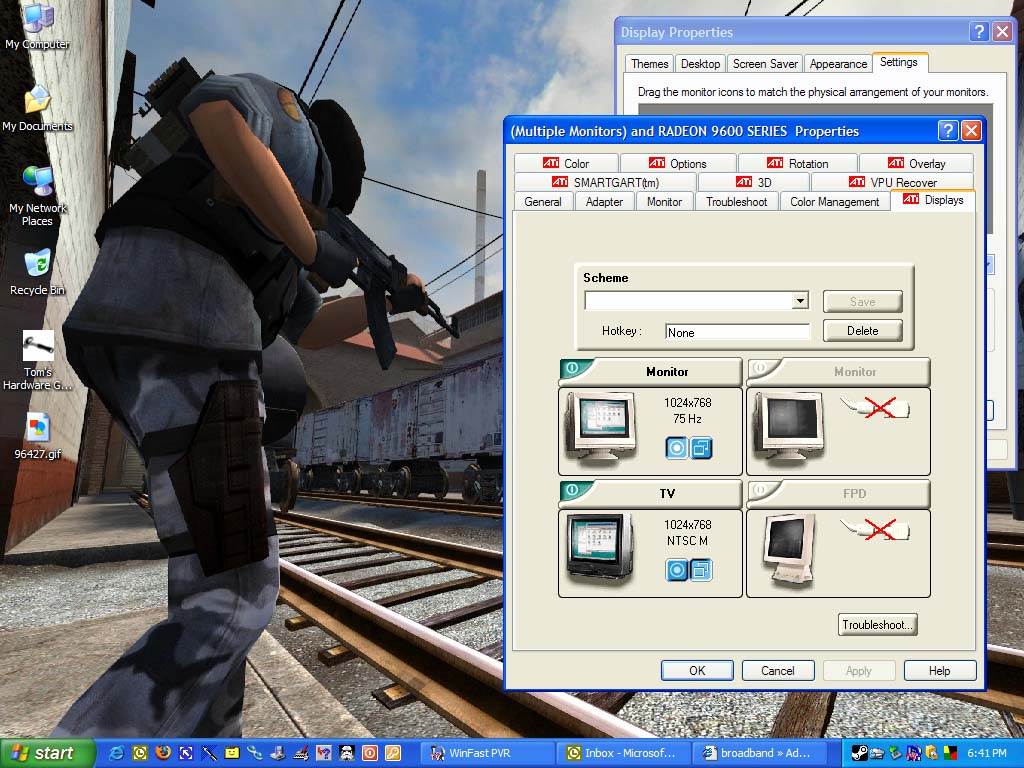
Task: Switch to Desktop tab in Display Properties
Action: coord(700,64)
